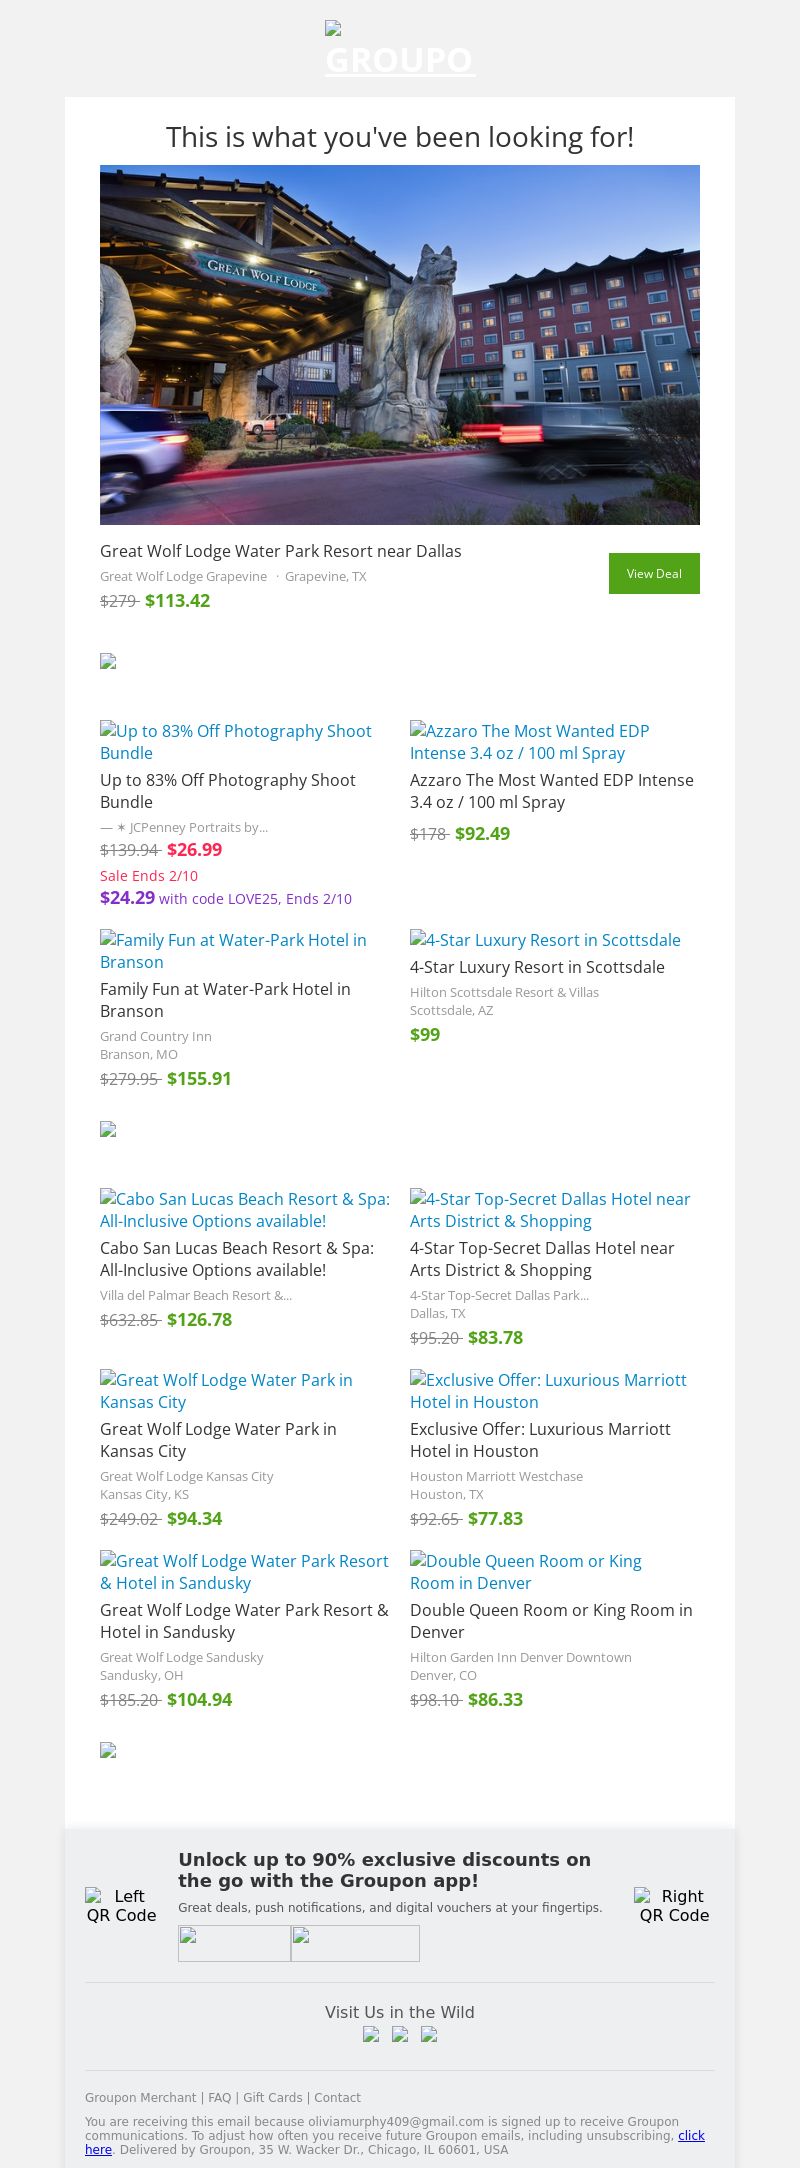The height and width of the screenshot is (2168, 800).
Task: Open the 4-Star Luxury Resort Scottsdale link
Action: tap(545, 940)
